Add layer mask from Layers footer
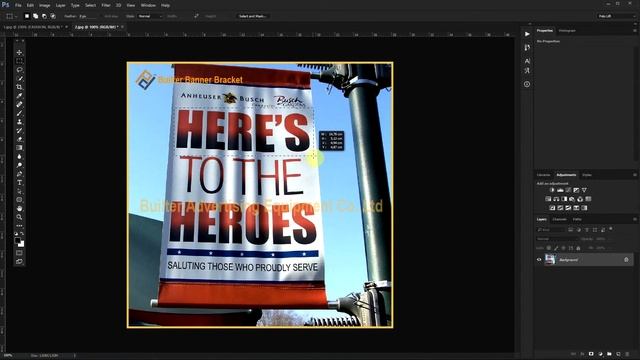Viewport: 640px width, 360px height. pos(591,354)
